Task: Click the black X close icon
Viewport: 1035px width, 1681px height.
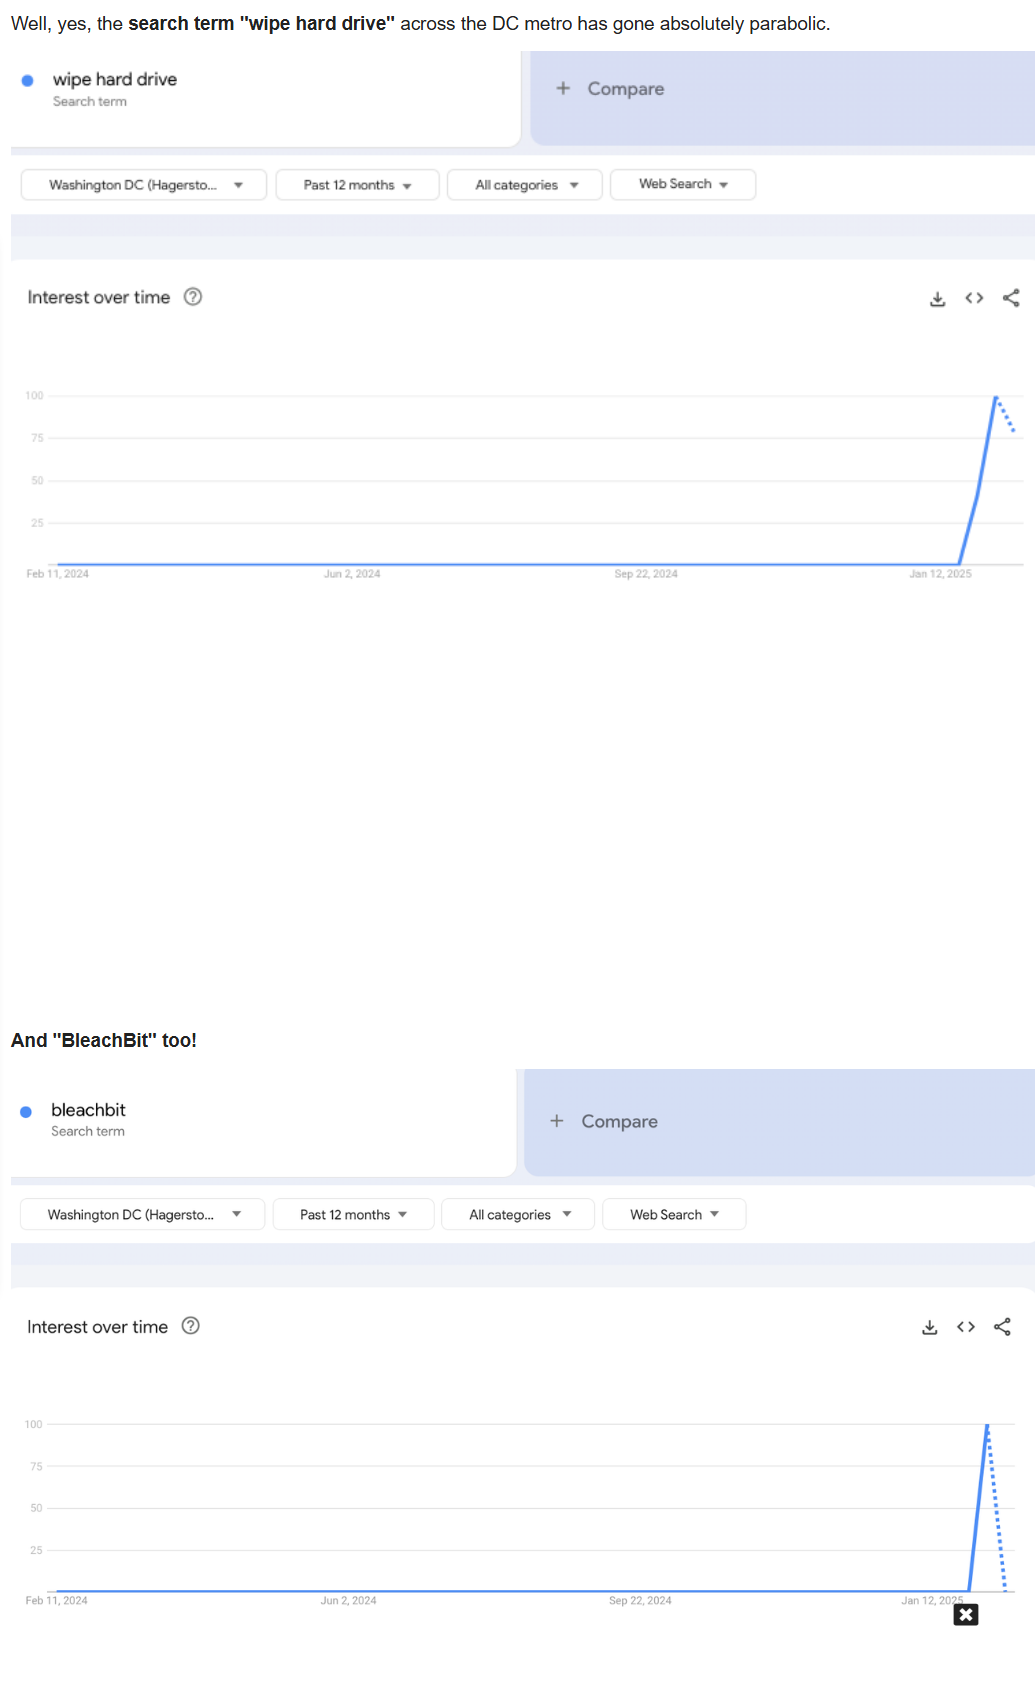Action: point(966,1615)
